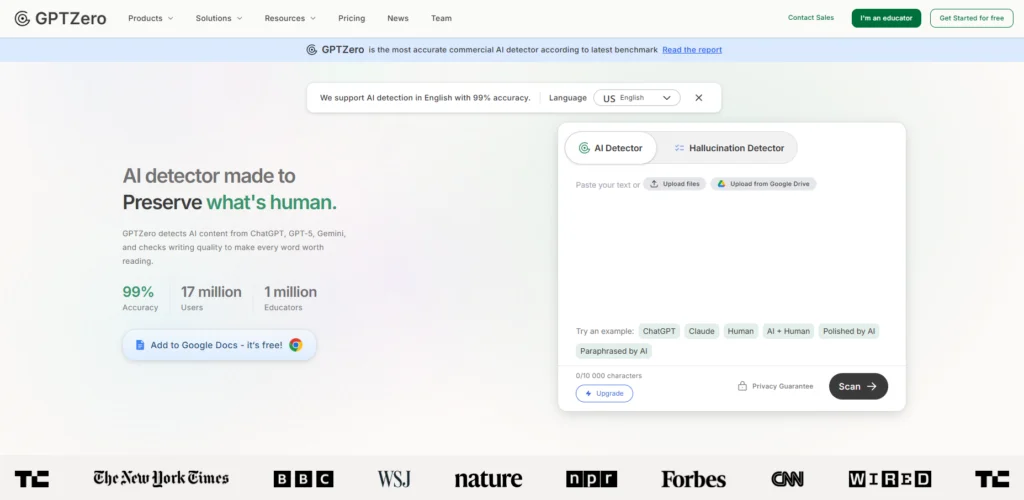
Task: Select the Paraphrased by AI example
Action: pyautogui.click(x=614, y=351)
